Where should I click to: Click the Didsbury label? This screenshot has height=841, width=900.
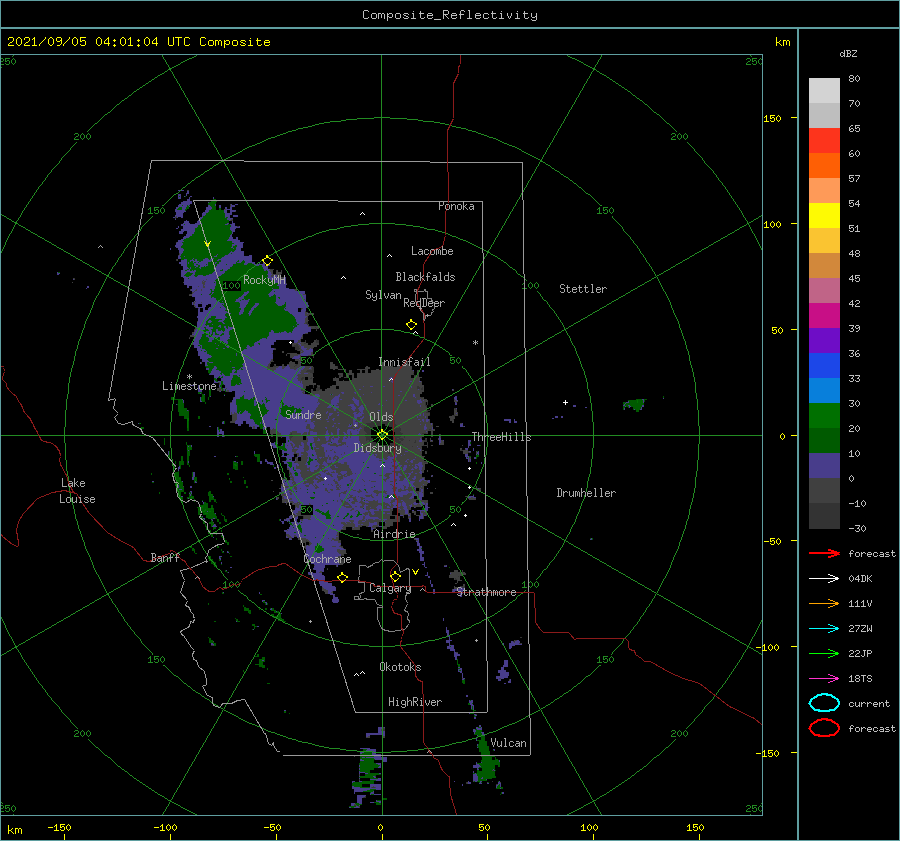377,448
